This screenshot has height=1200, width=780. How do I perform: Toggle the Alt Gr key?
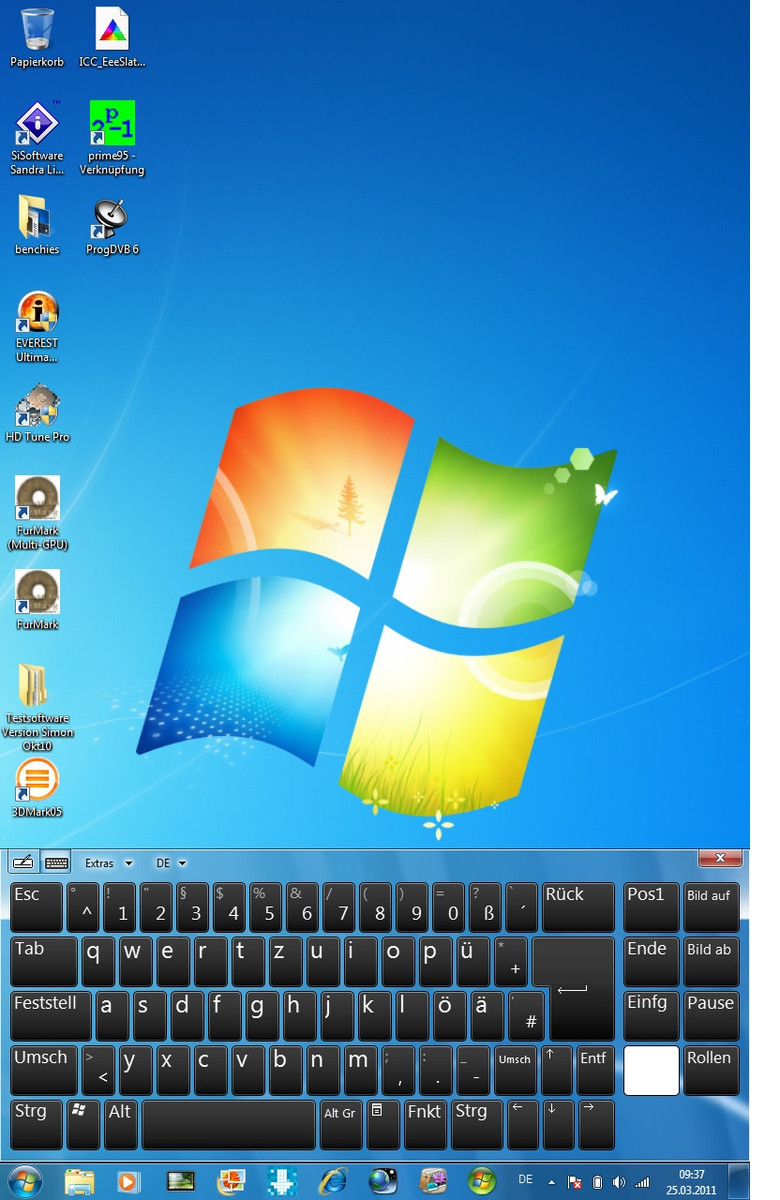click(x=341, y=1125)
